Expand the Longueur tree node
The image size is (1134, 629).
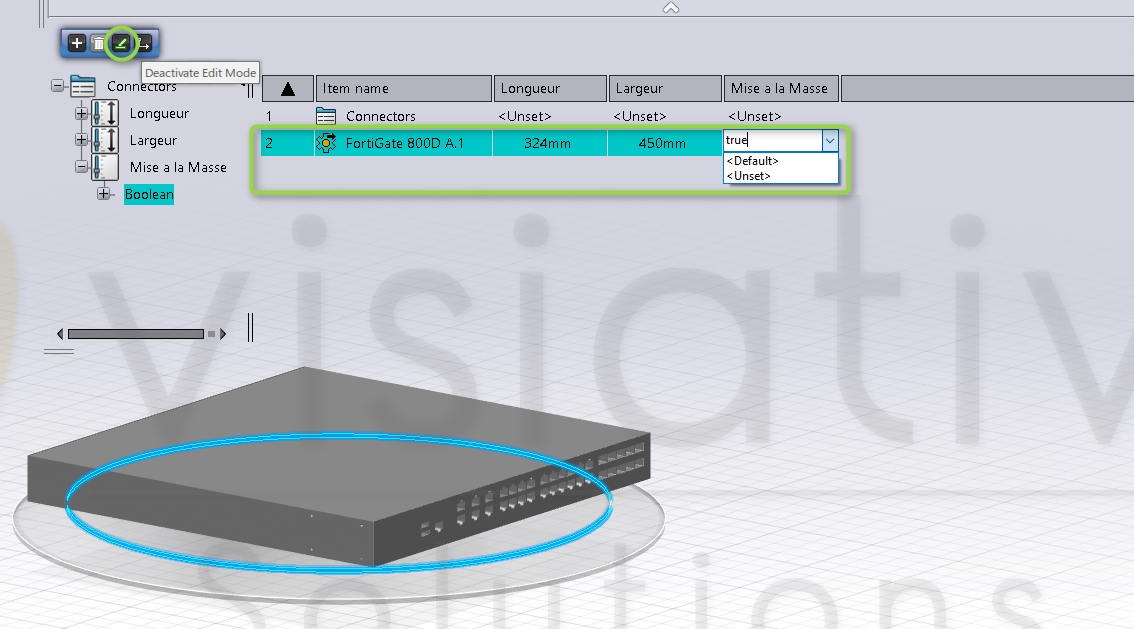81,114
